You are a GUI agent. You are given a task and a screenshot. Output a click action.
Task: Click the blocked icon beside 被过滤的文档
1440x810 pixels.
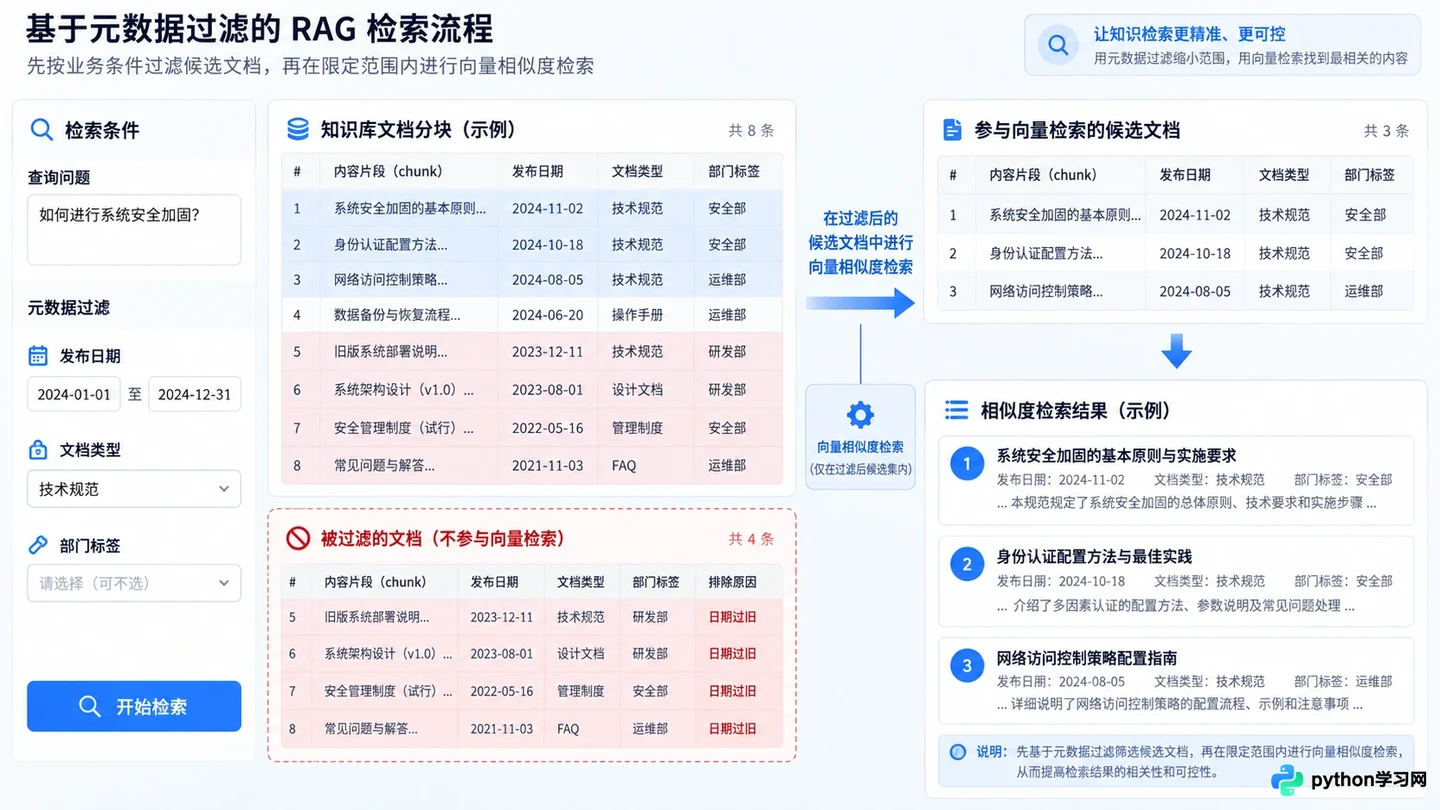tap(298, 539)
